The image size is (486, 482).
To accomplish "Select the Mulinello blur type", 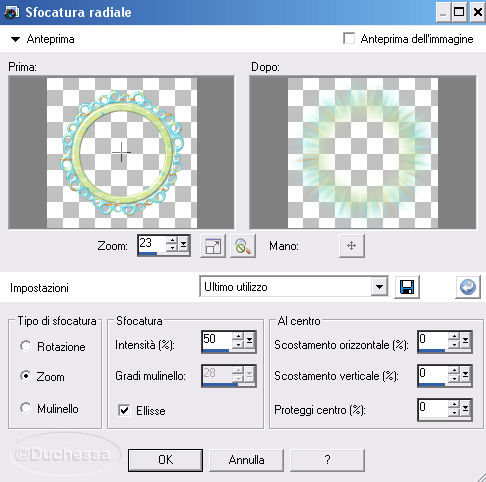I will [x=26, y=408].
